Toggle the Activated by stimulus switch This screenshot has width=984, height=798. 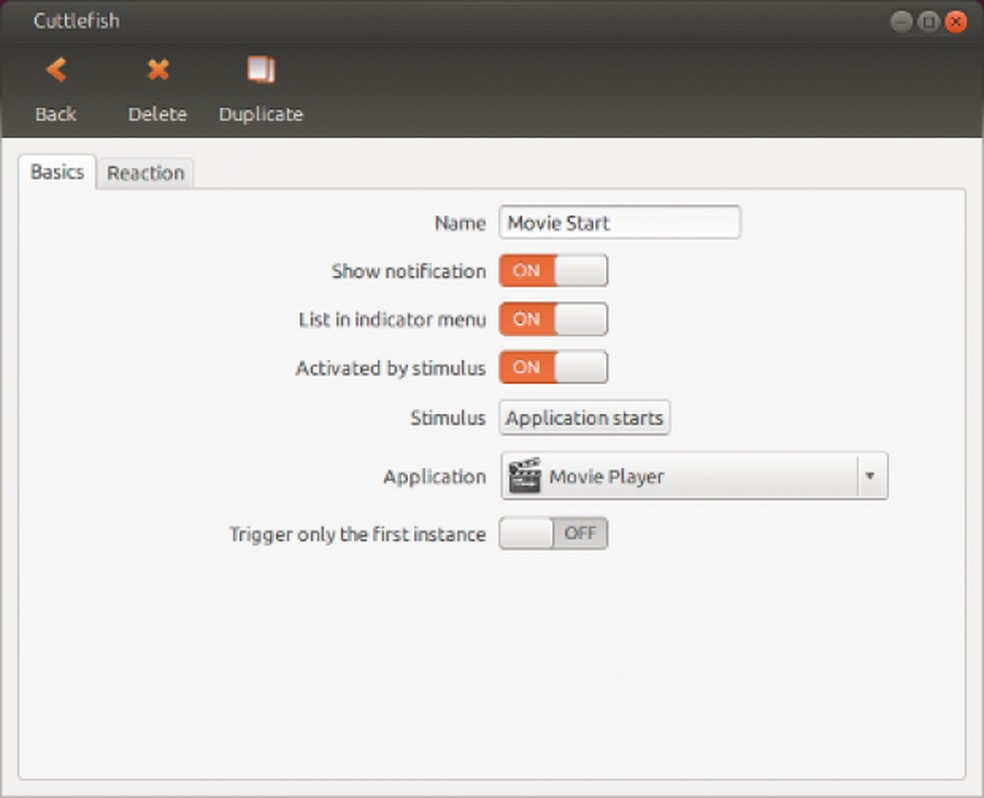point(554,367)
